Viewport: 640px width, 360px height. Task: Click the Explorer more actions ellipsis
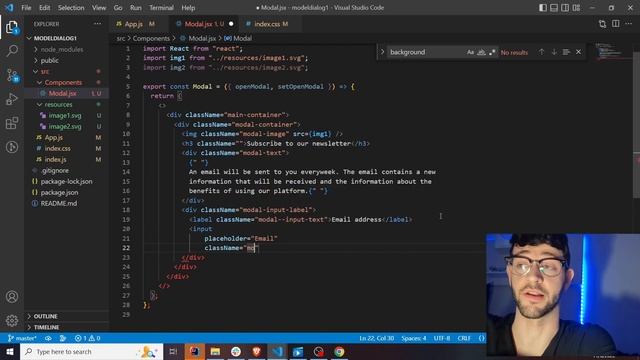coord(97,24)
